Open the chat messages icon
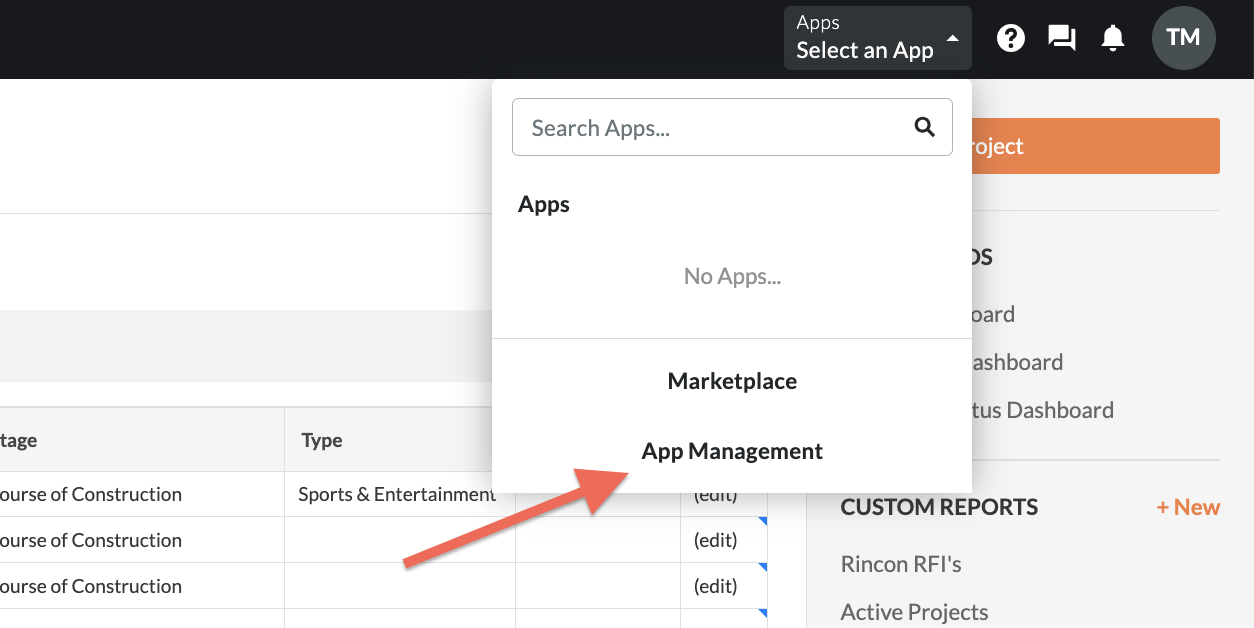 [1061, 38]
